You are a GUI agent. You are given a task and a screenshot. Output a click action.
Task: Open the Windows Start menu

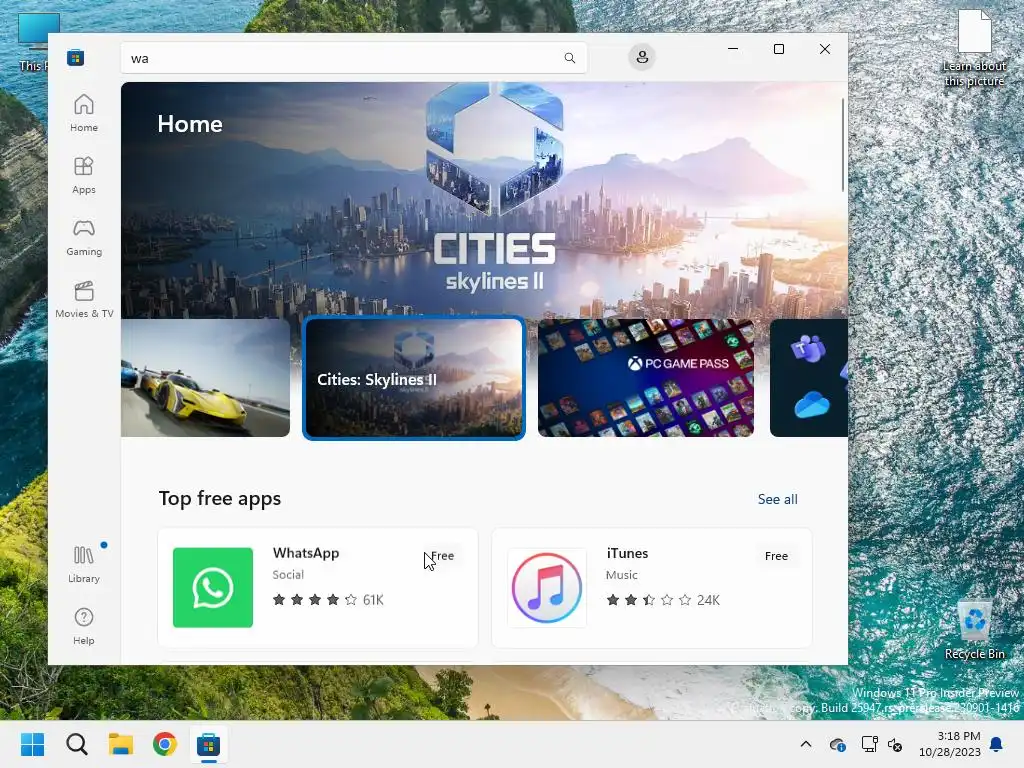coord(32,744)
